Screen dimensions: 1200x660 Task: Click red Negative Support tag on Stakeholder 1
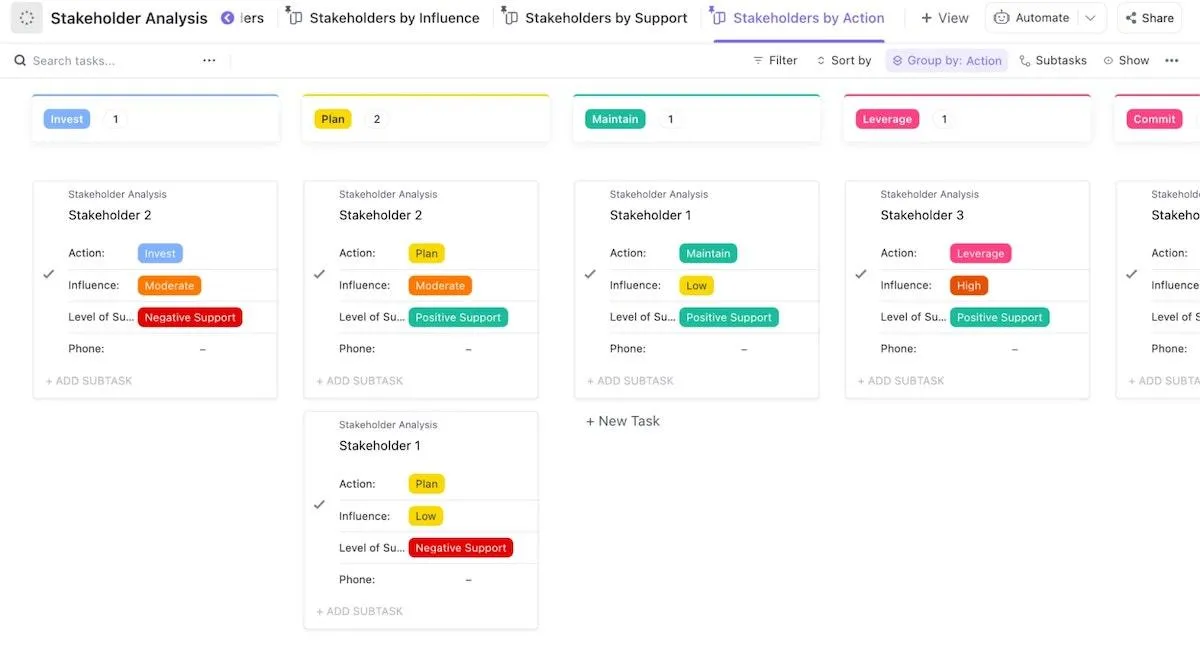[461, 548]
